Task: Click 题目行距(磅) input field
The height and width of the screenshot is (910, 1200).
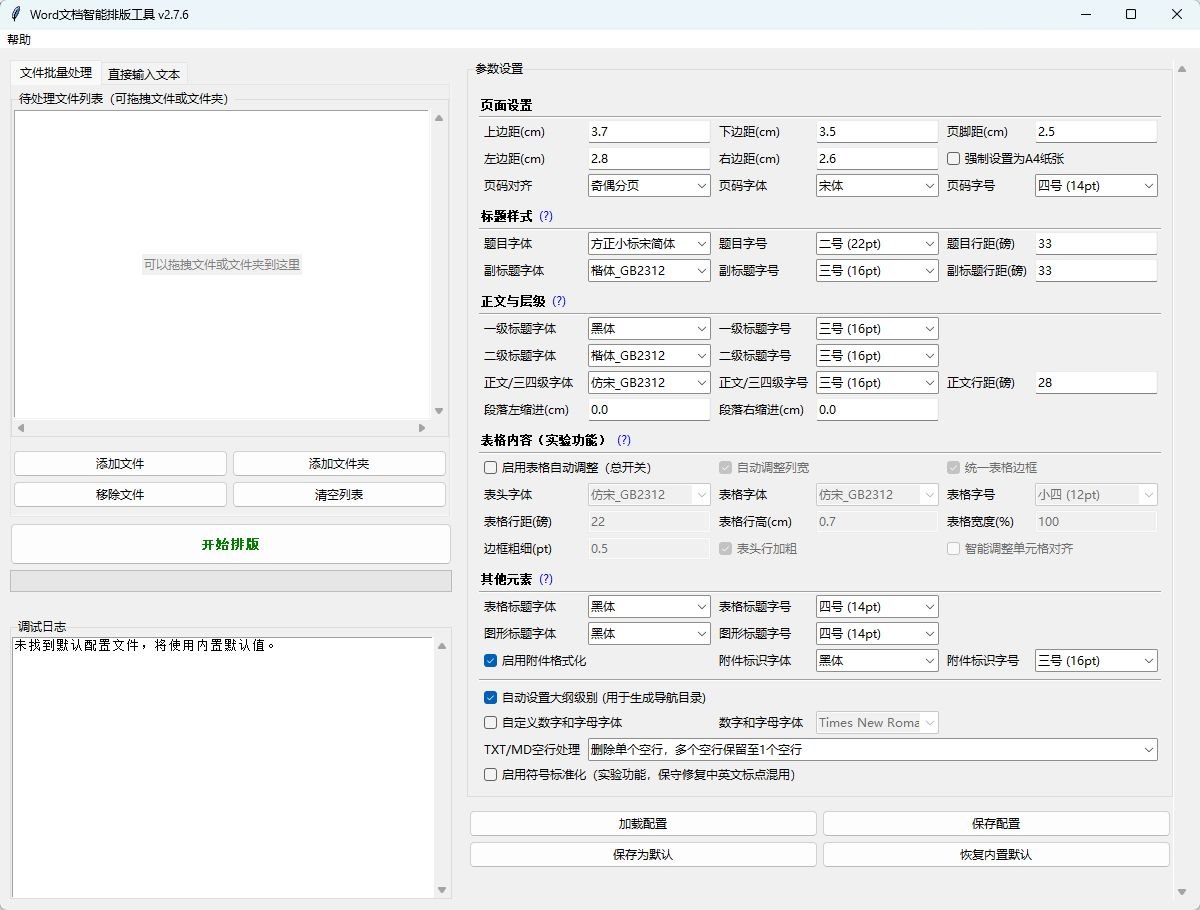Action: pos(1096,244)
